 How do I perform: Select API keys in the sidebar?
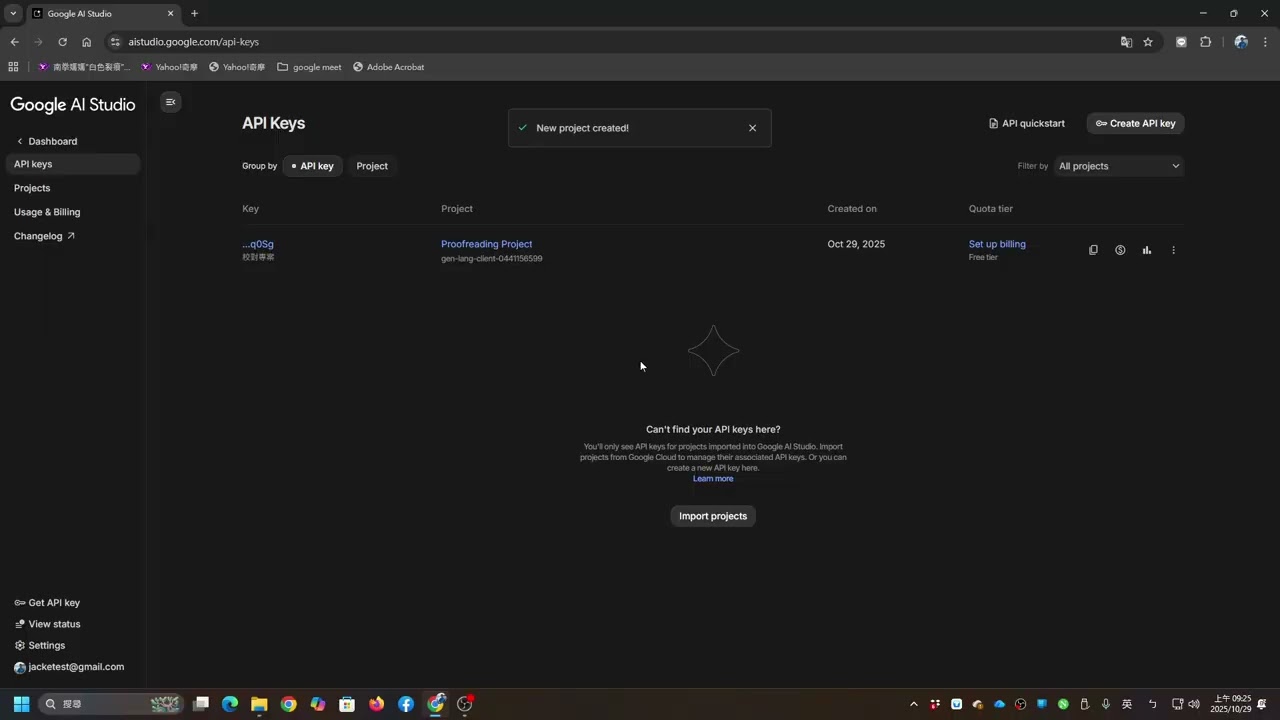pyautogui.click(x=73, y=164)
